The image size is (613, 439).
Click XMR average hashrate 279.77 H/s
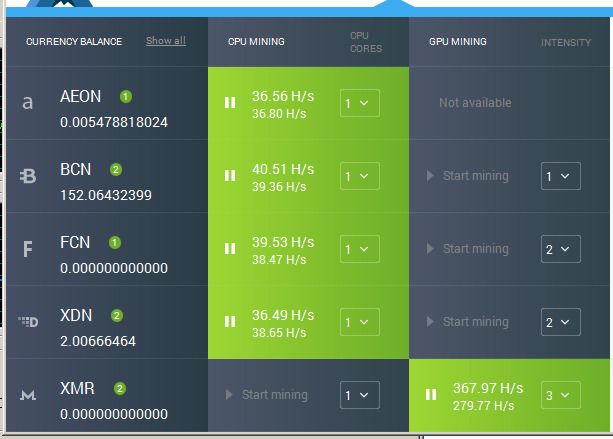(x=484, y=406)
